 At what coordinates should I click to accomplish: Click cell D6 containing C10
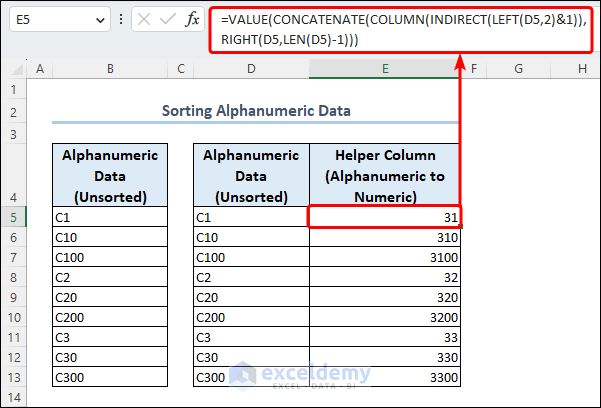[251, 237]
